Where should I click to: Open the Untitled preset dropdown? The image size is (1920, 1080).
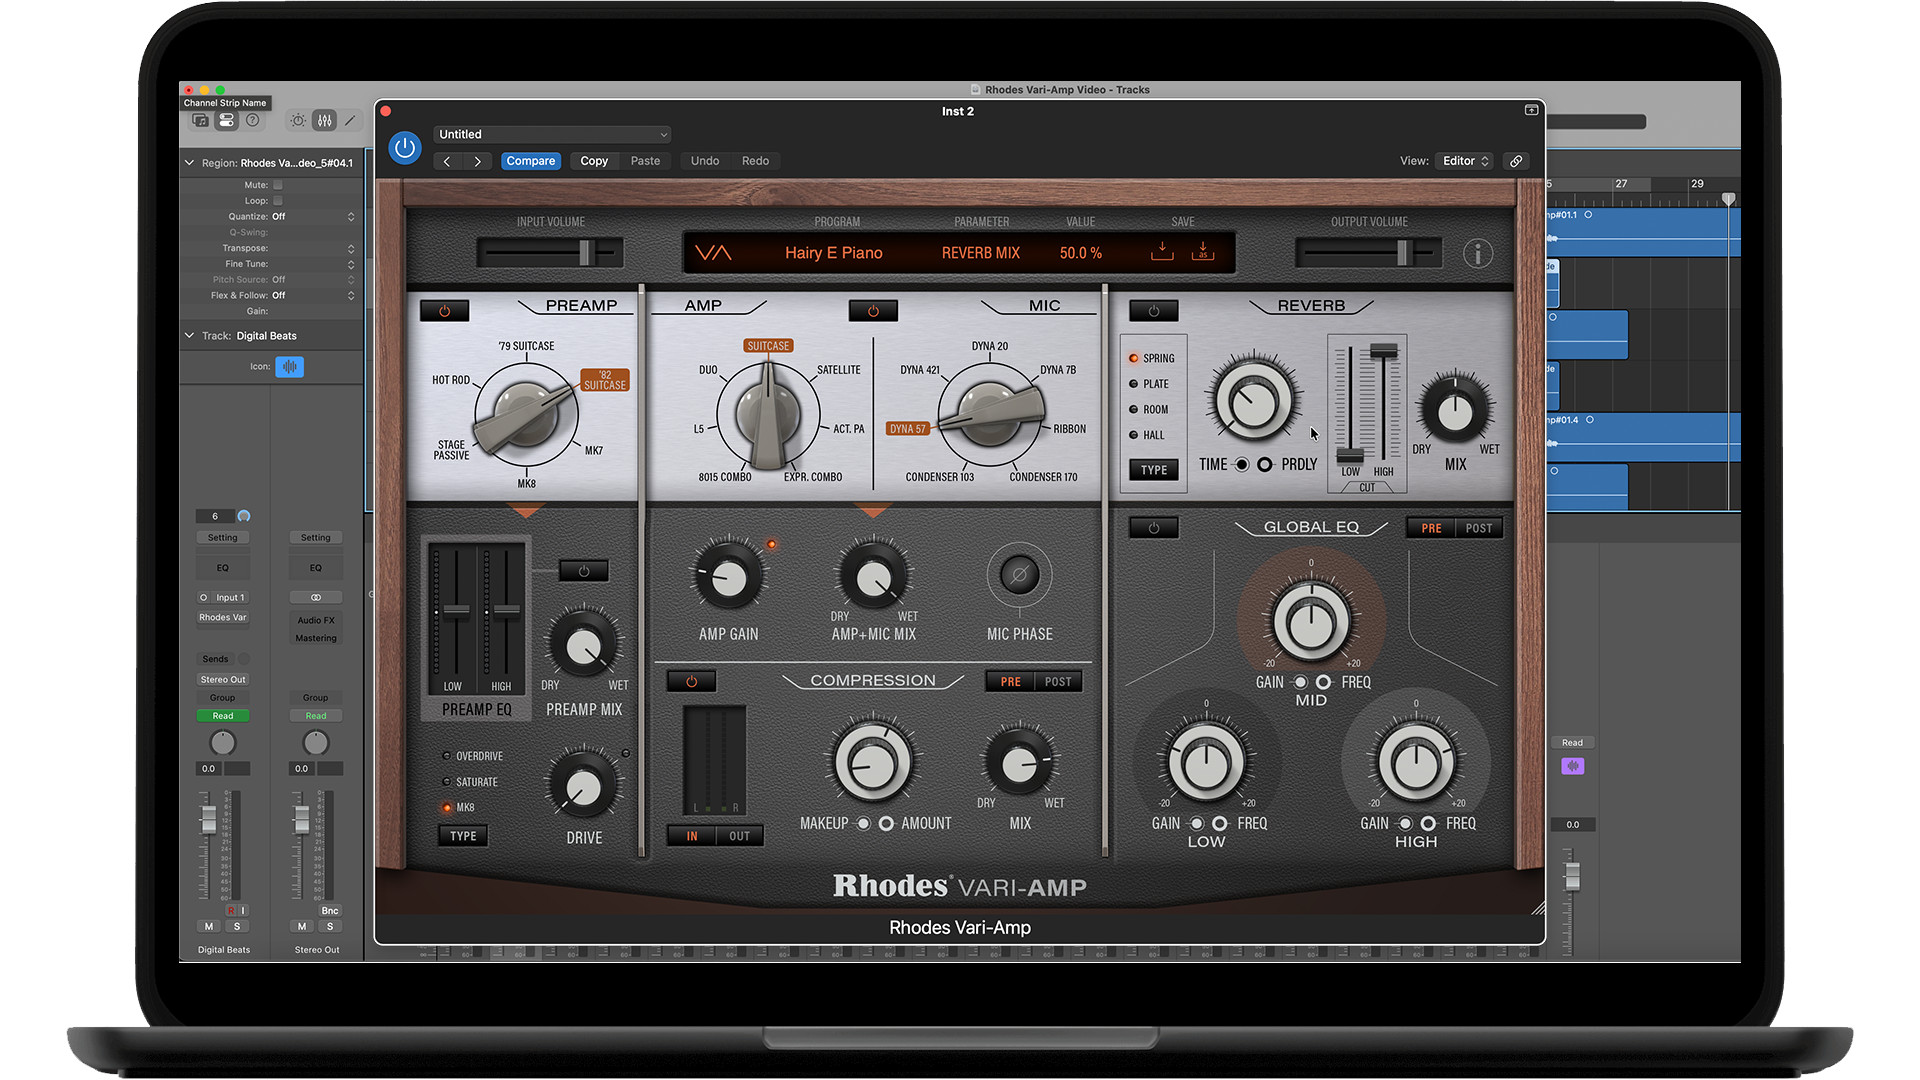click(x=552, y=134)
